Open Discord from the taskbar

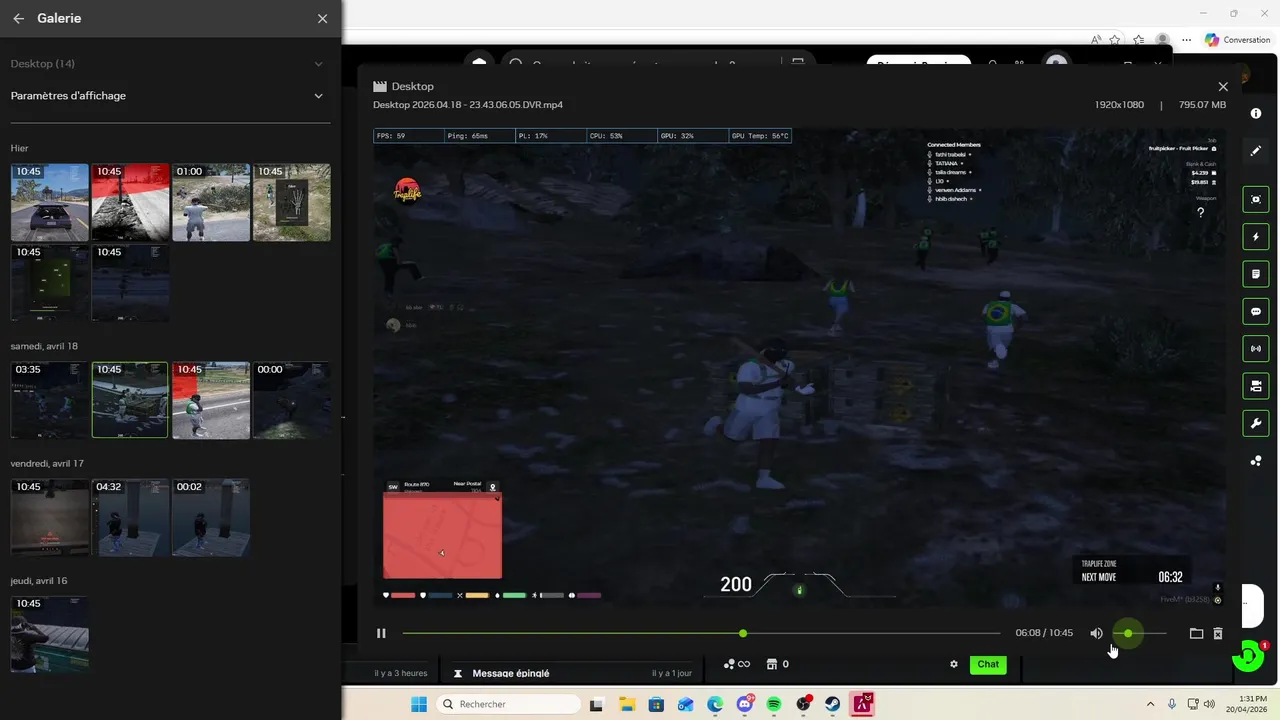tap(744, 704)
